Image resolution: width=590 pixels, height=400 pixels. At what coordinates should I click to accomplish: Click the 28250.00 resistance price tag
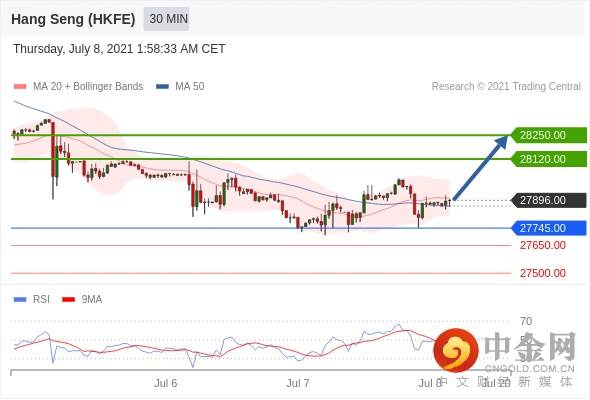(549, 135)
